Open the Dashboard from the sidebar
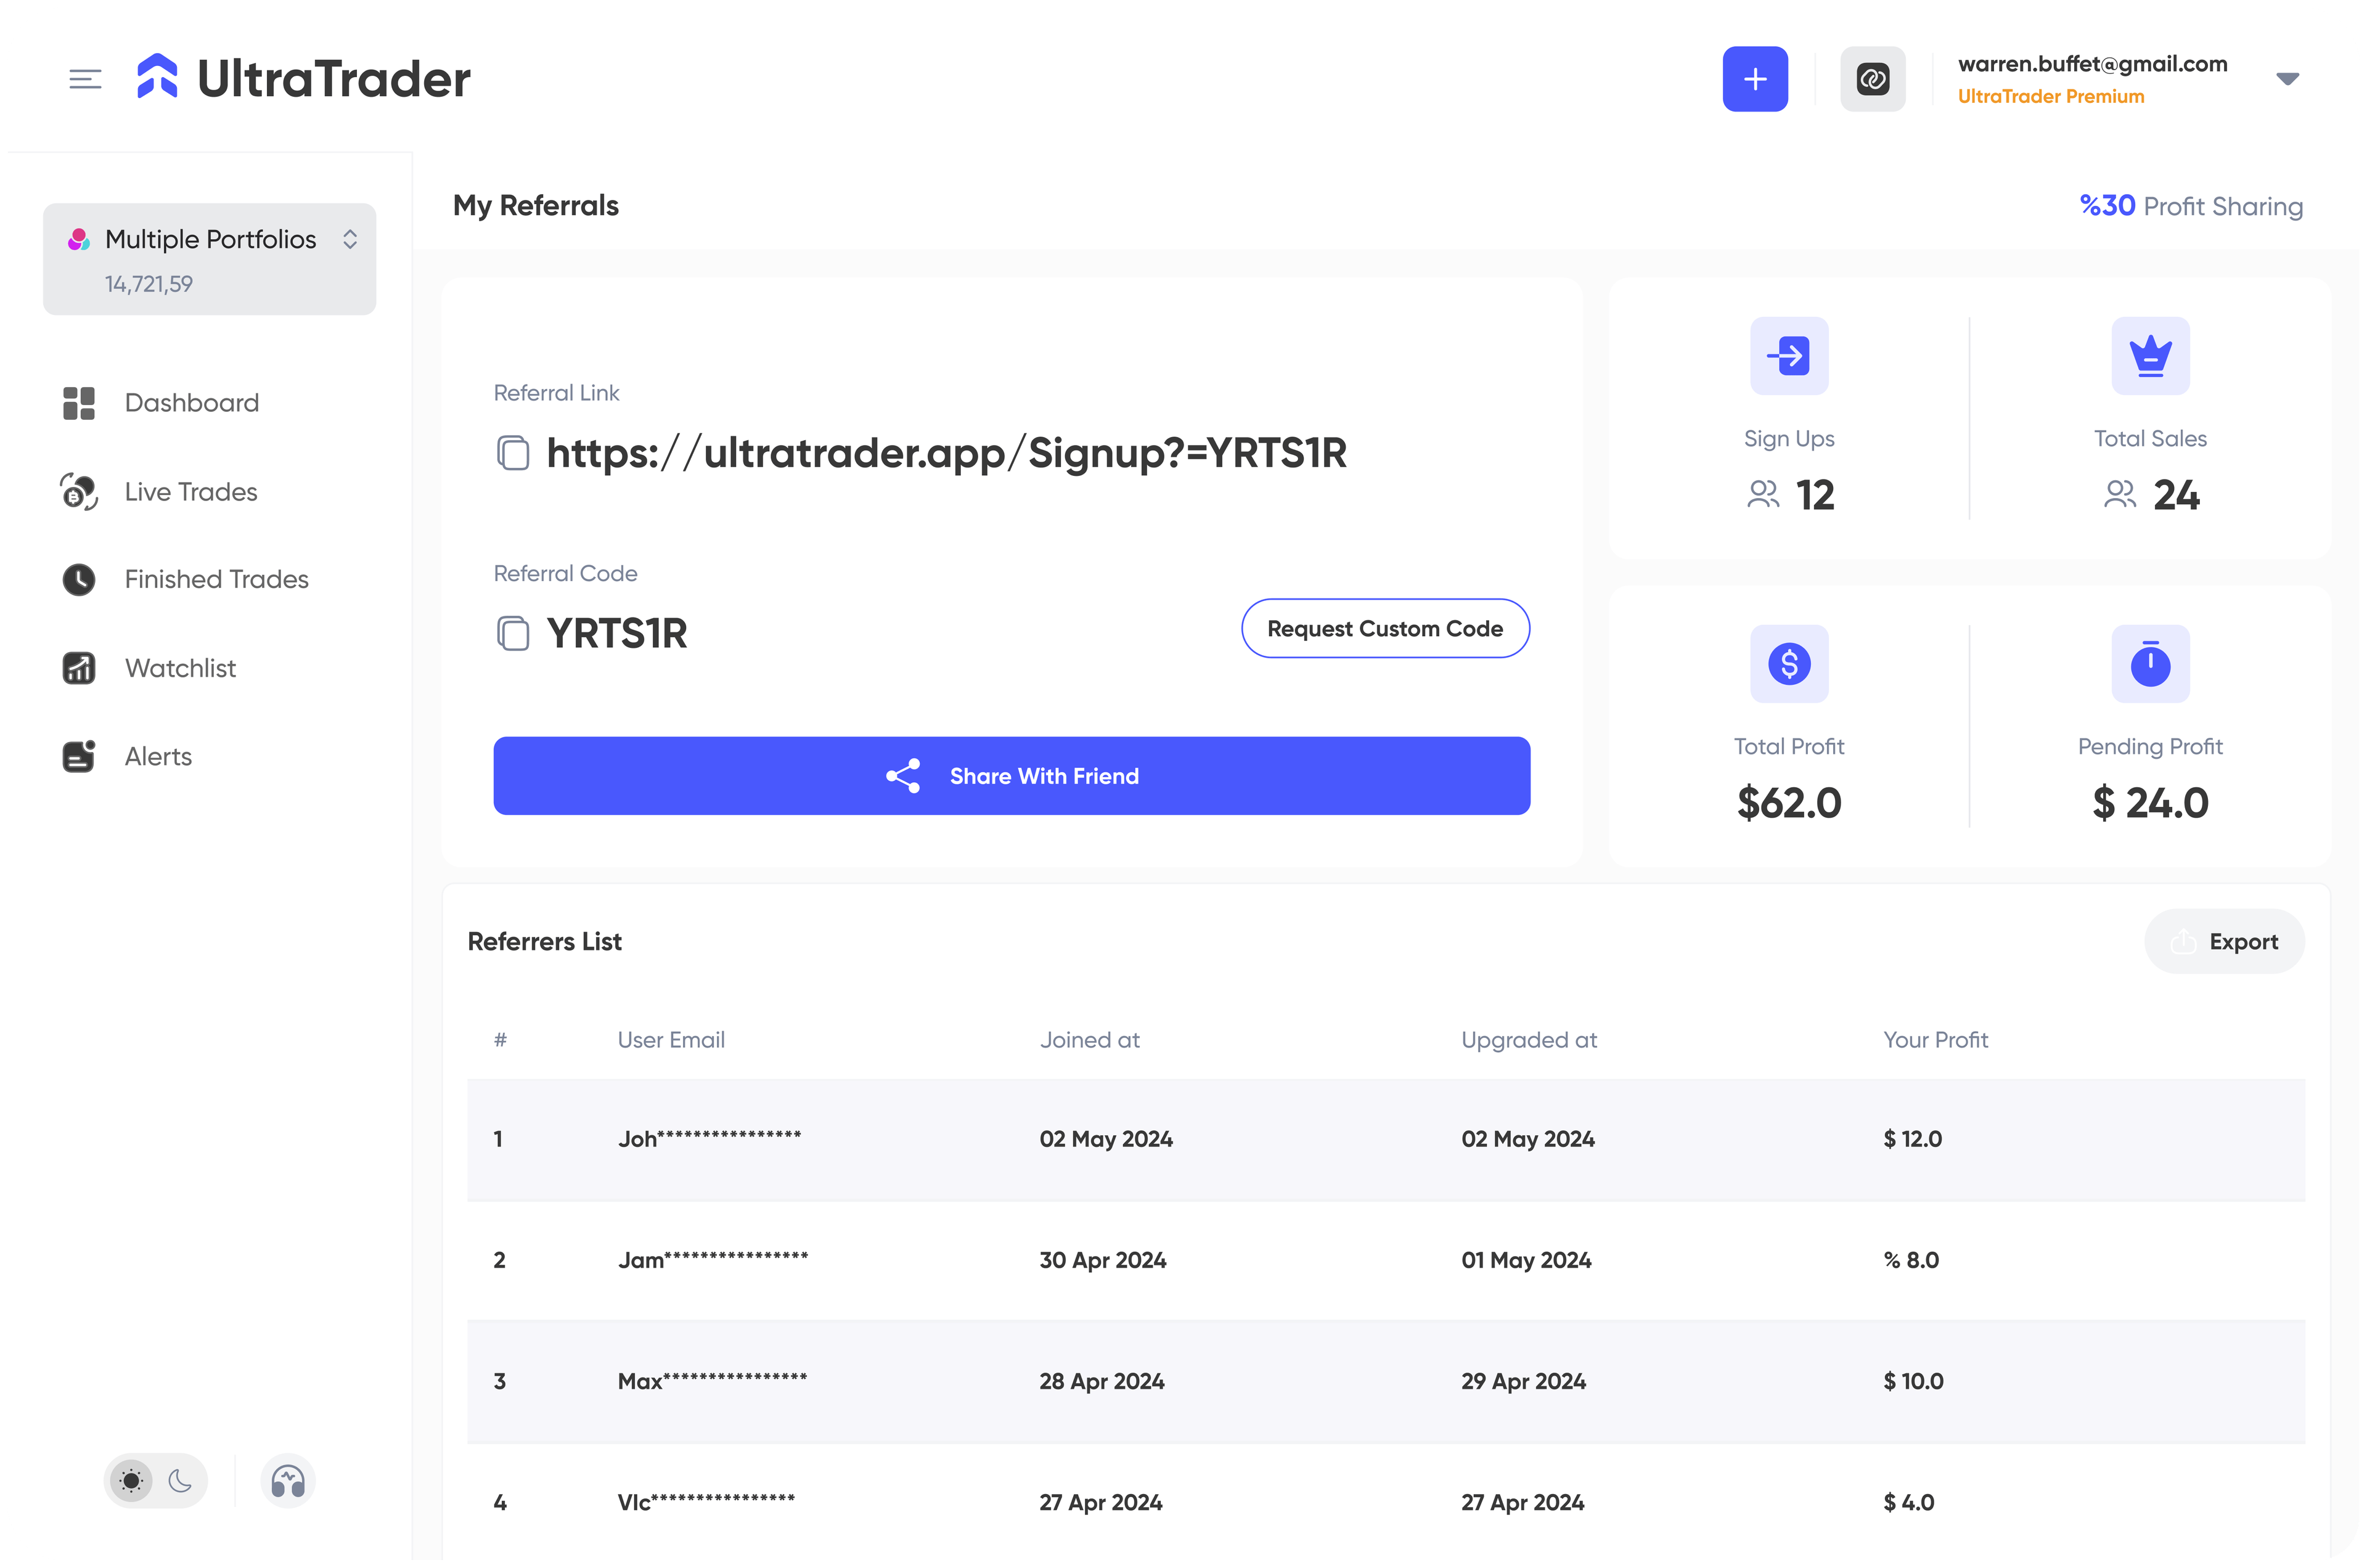This screenshot has height=1568, width=2367. [x=191, y=402]
